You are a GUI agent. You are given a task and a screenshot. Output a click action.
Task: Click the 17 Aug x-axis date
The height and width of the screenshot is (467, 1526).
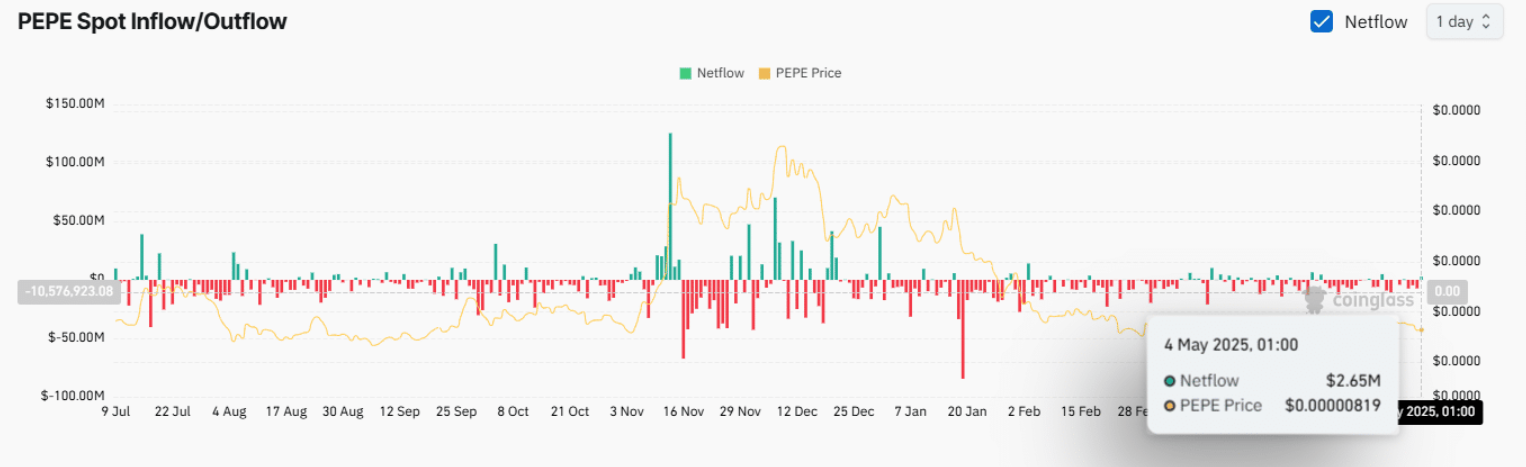coord(286,411)
